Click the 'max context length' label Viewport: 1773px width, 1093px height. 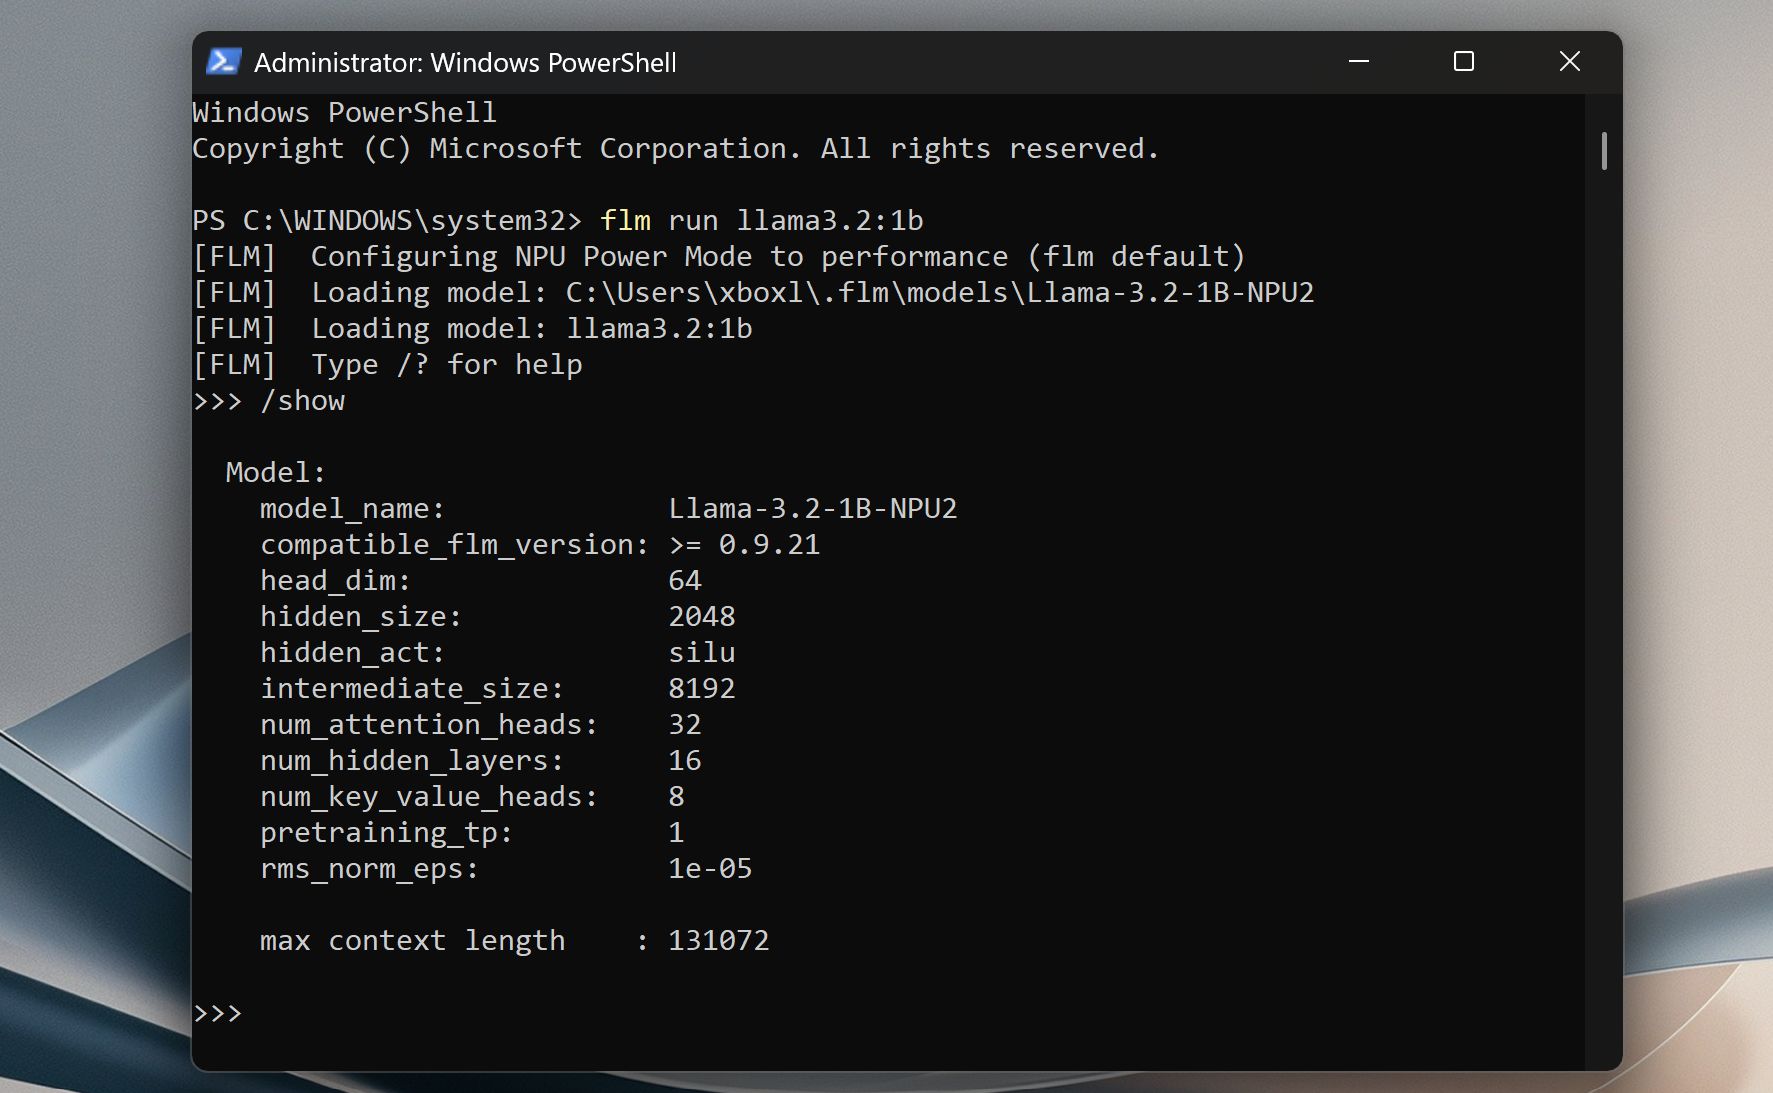pos(412,941)
